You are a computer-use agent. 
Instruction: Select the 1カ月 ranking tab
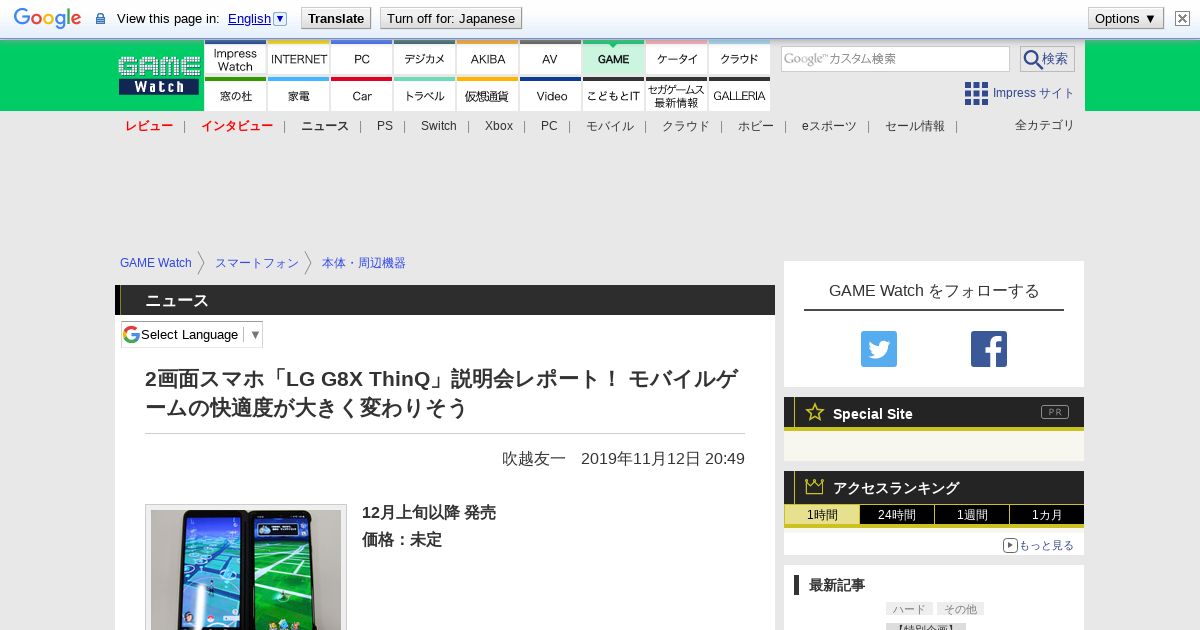click(1047, 515)
